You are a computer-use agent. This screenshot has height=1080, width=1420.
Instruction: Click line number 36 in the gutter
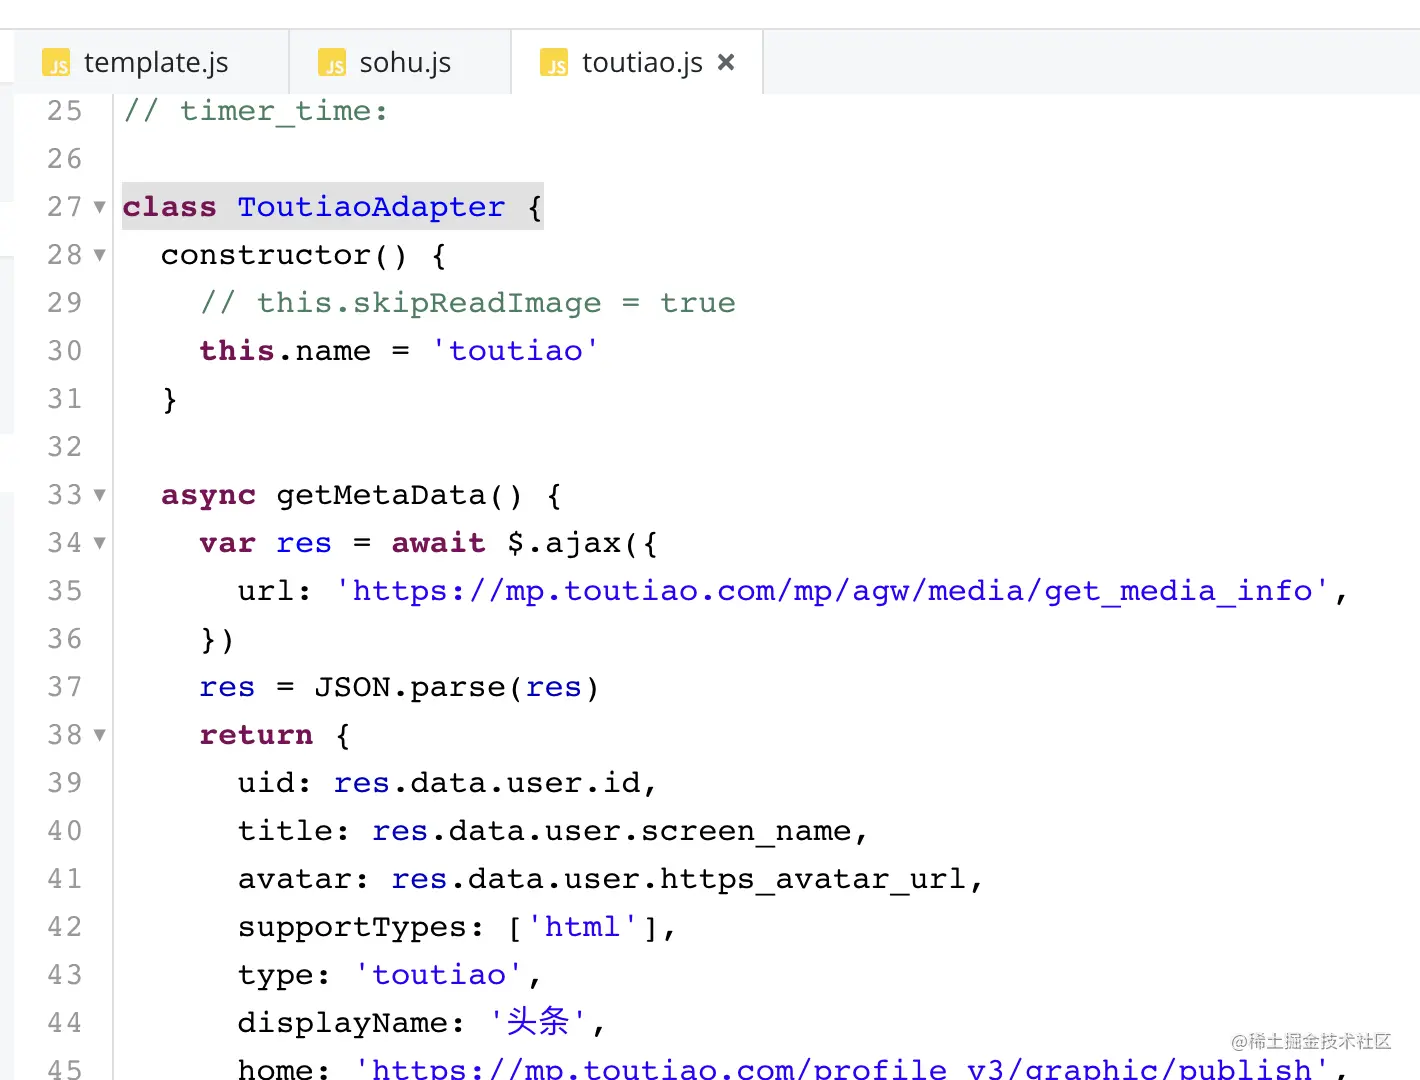[x=65, y=638]
